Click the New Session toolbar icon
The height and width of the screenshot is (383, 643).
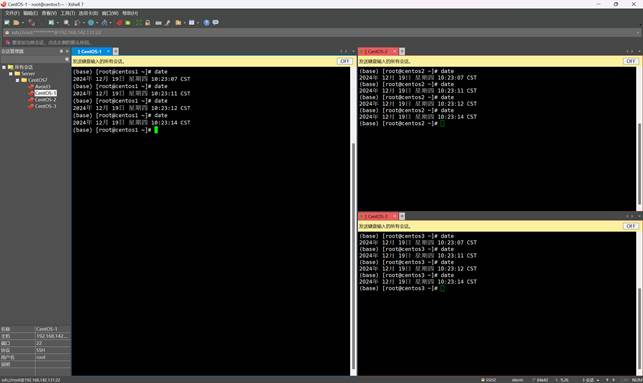coord(7,23)
